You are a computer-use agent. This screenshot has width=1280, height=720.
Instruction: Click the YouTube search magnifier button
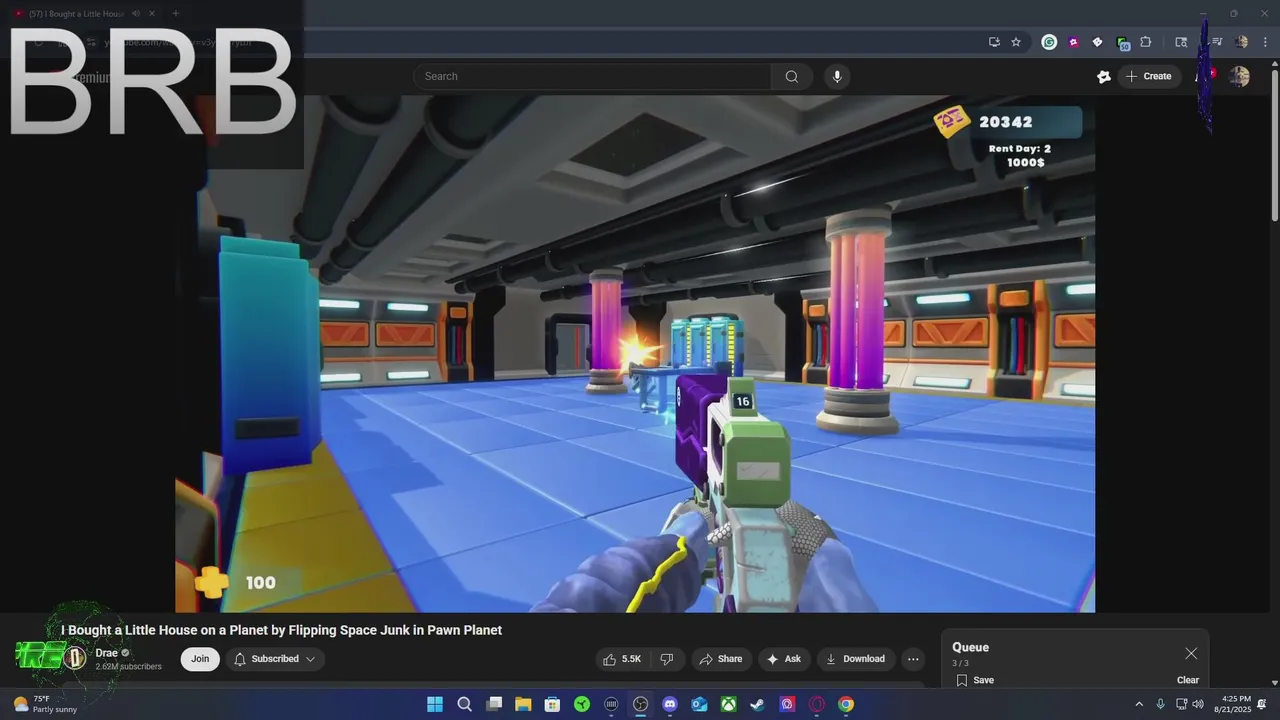[x=791, y=76]
